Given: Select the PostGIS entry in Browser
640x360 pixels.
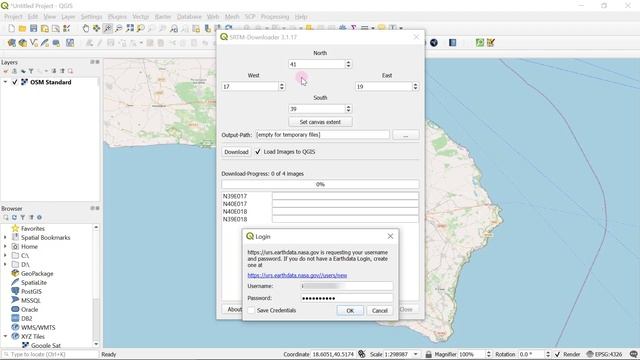Looking at the screenshot, I should pos(31,291).
